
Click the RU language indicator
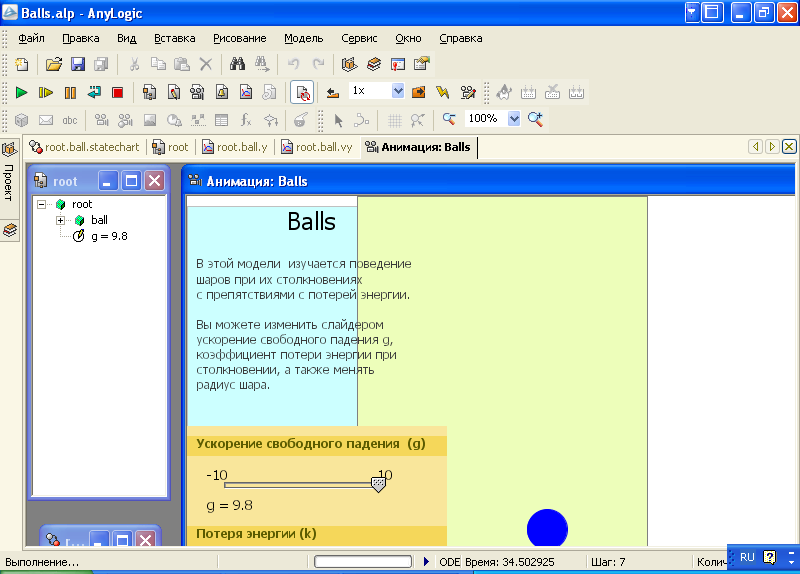pyautogui.click(x=747, y=557)
